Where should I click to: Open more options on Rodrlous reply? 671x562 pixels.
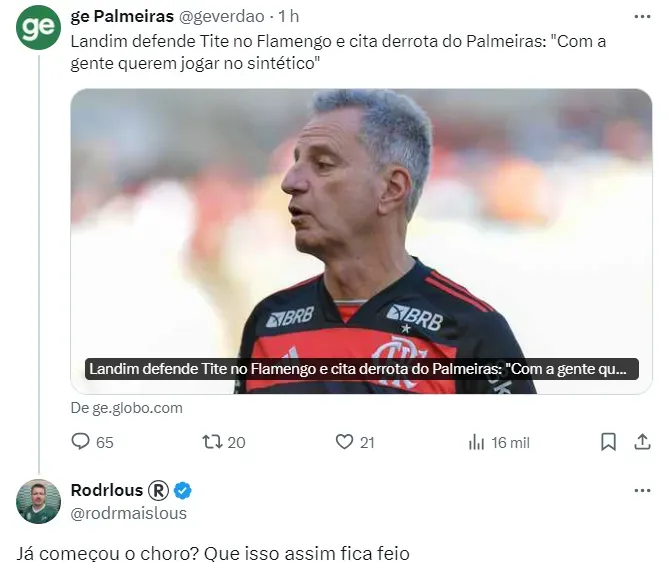tap(642, 491)
